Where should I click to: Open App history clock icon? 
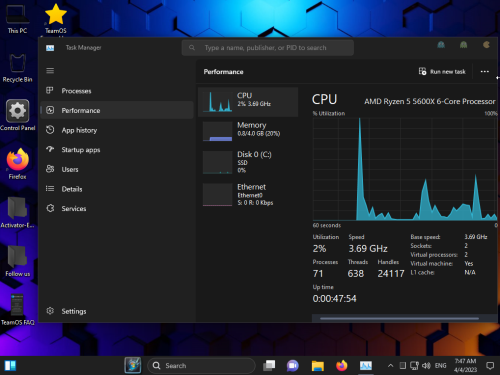coord(50,130)
